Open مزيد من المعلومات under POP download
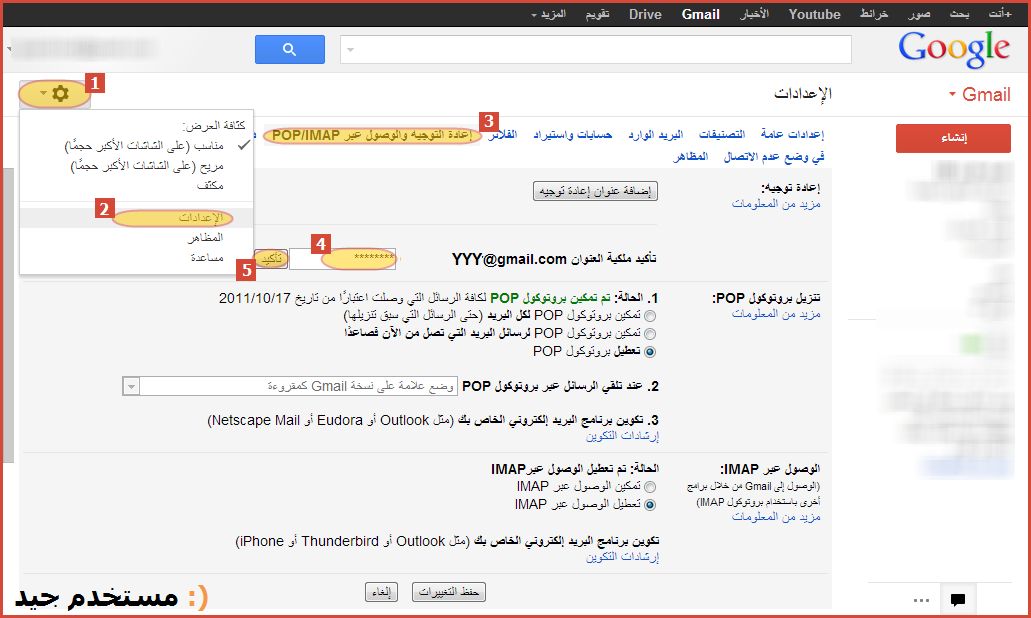Viewport: 1031px width, 618px height. (777, 314)
